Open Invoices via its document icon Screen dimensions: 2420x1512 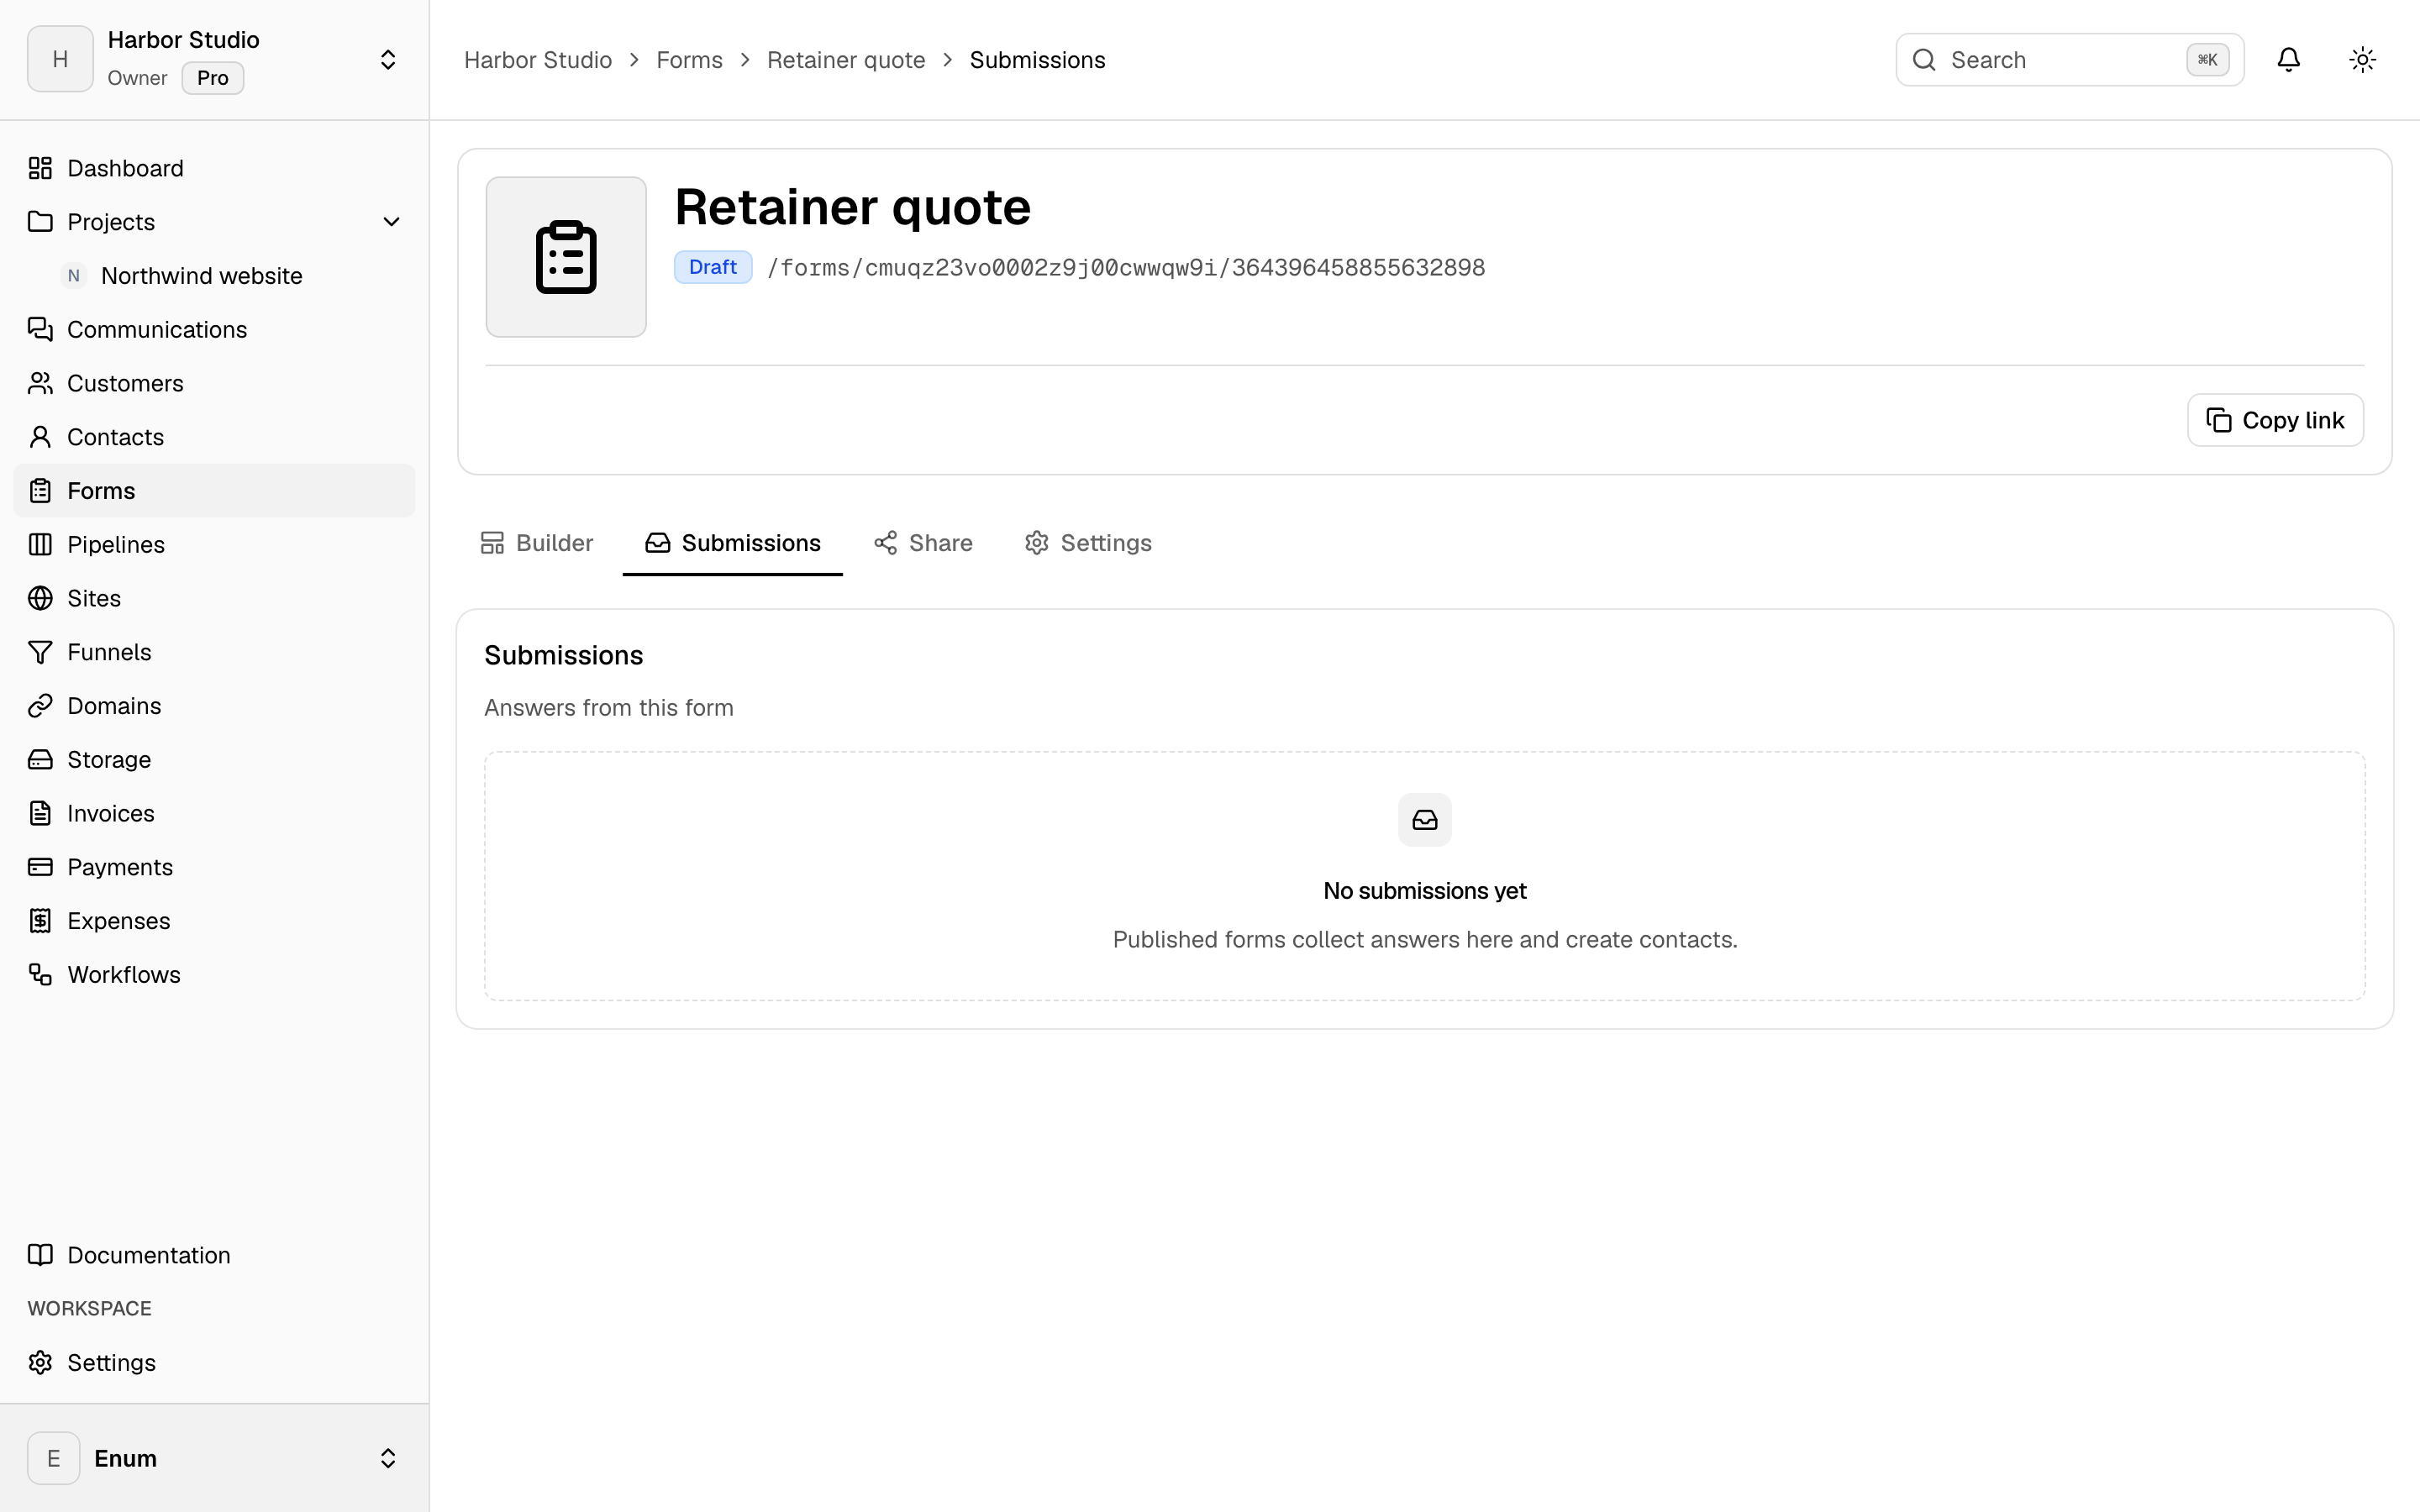pyautogui.click(x=40, y=813)
